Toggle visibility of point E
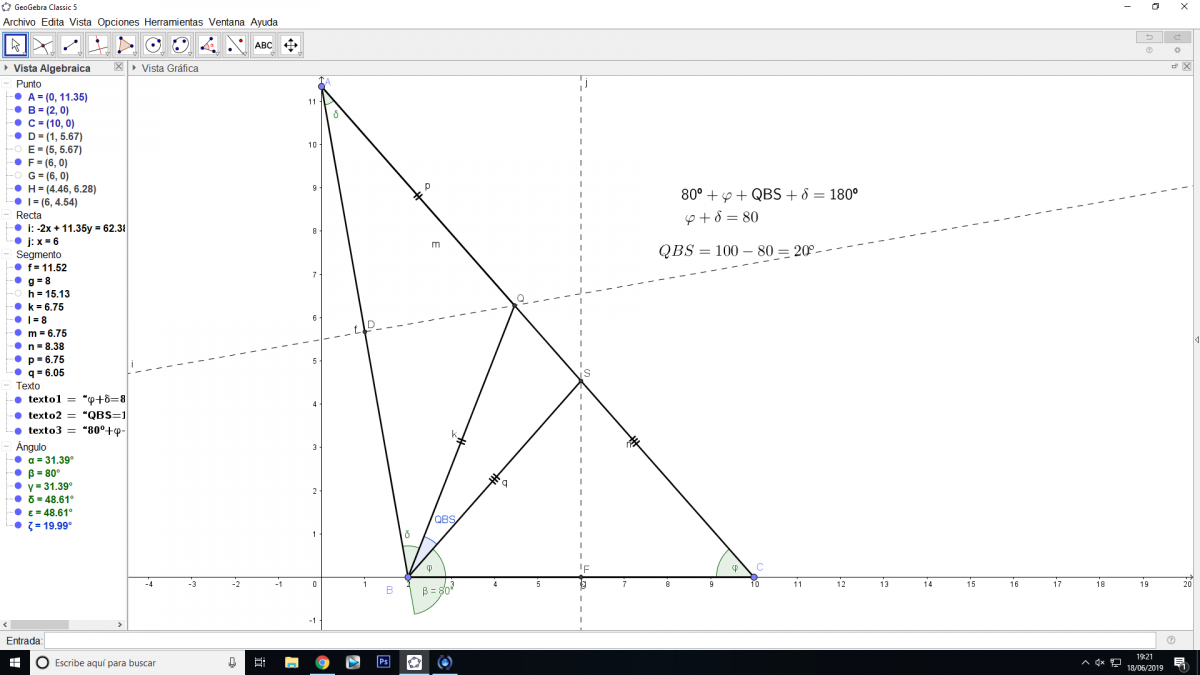This screenshot has width=1200, height=675. click(x=18, y=149)
